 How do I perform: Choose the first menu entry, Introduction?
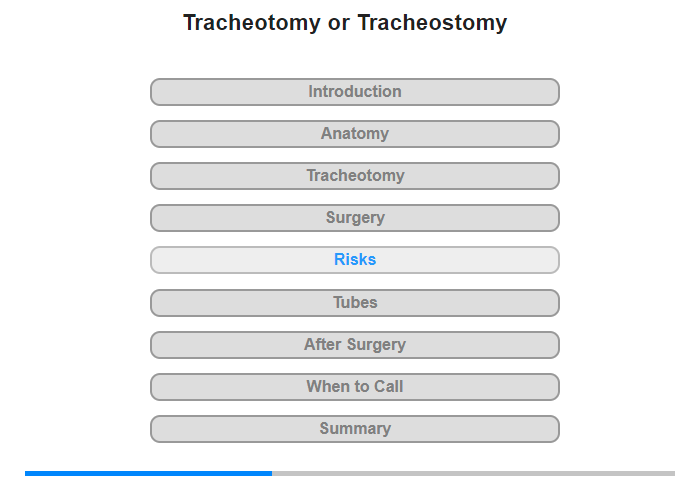[x=355, y=92]
